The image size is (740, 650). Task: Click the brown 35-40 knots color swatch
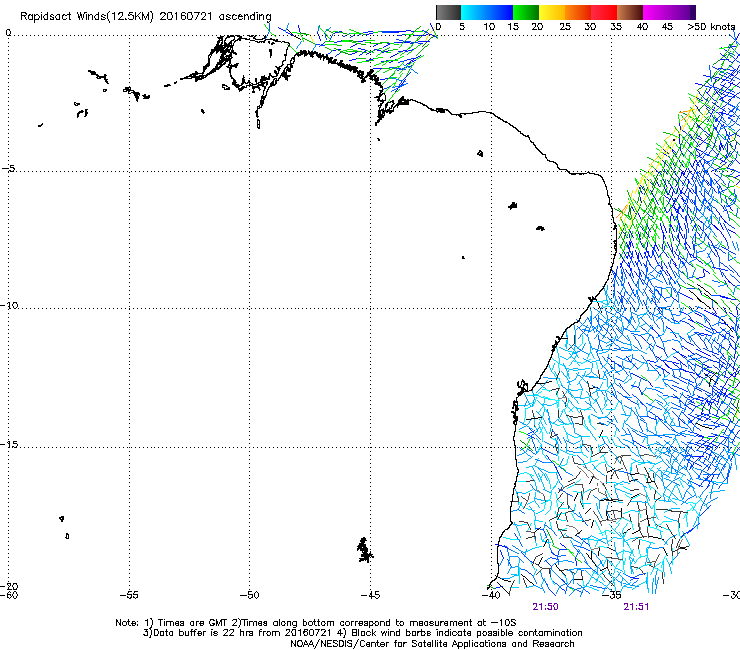pyautogui.click(x=630, y=12)
